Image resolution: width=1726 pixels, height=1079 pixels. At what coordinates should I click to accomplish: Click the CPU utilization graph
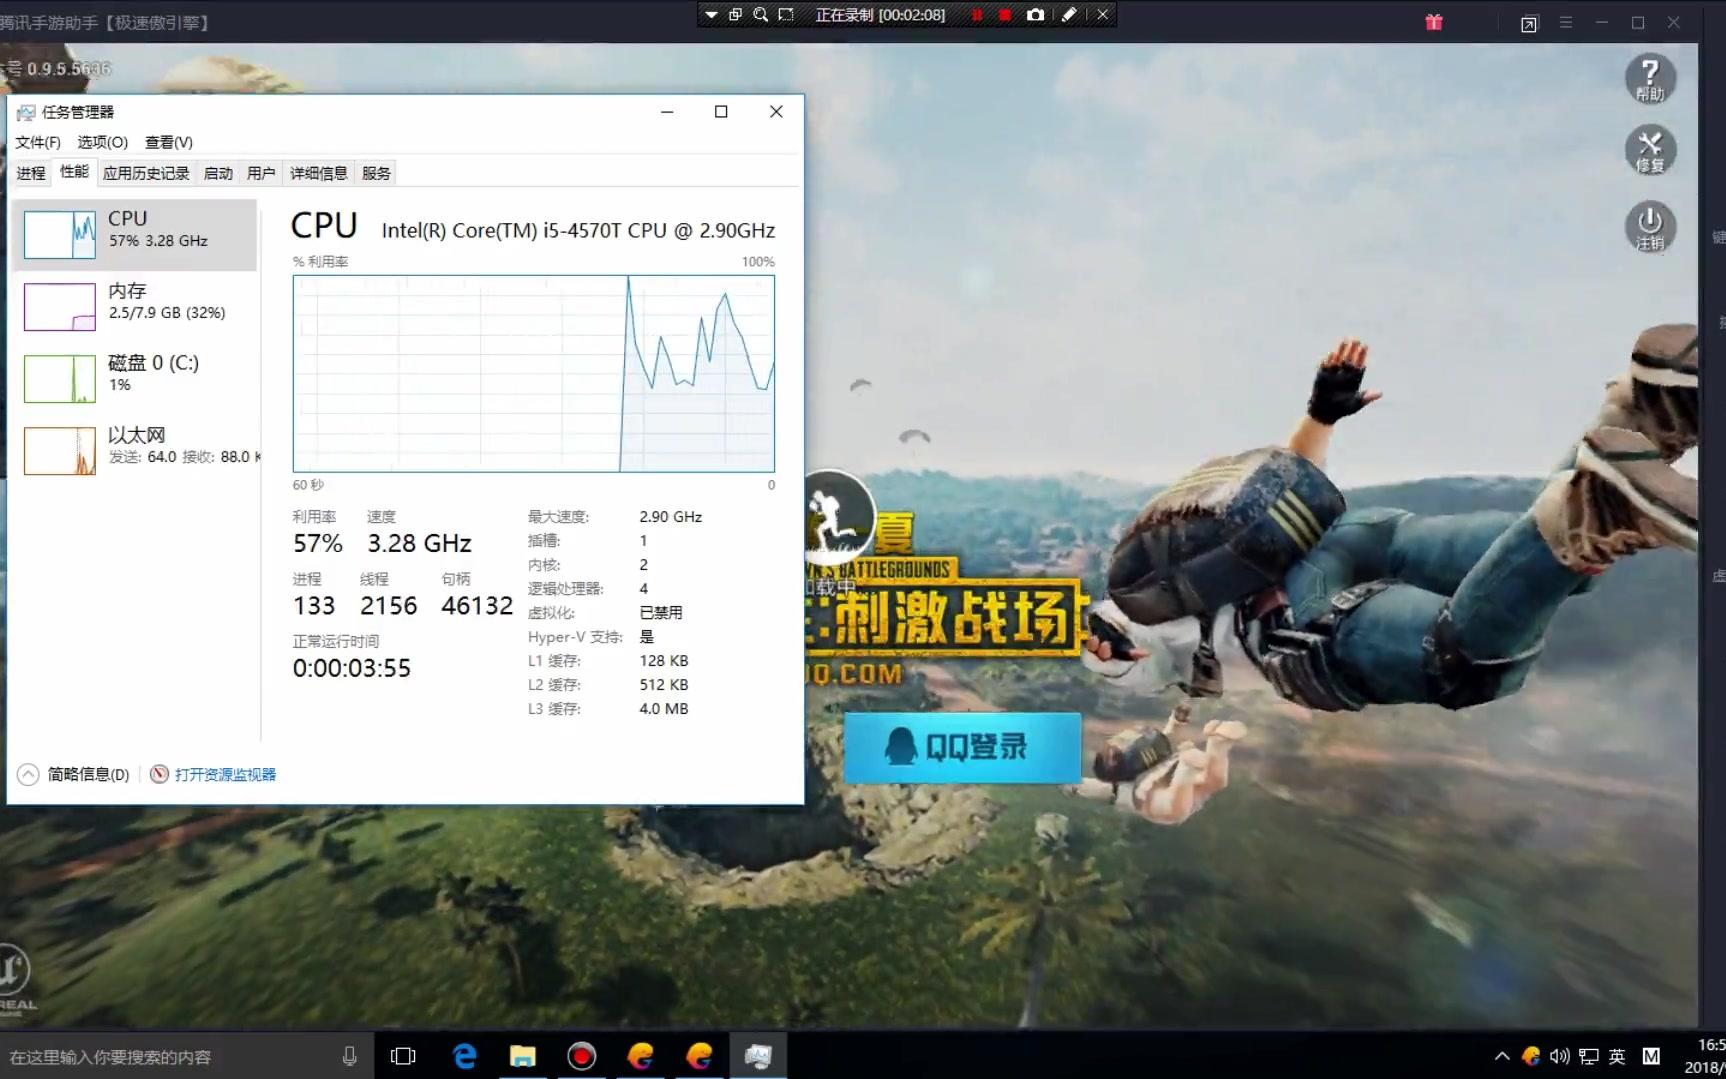[533, 373]
